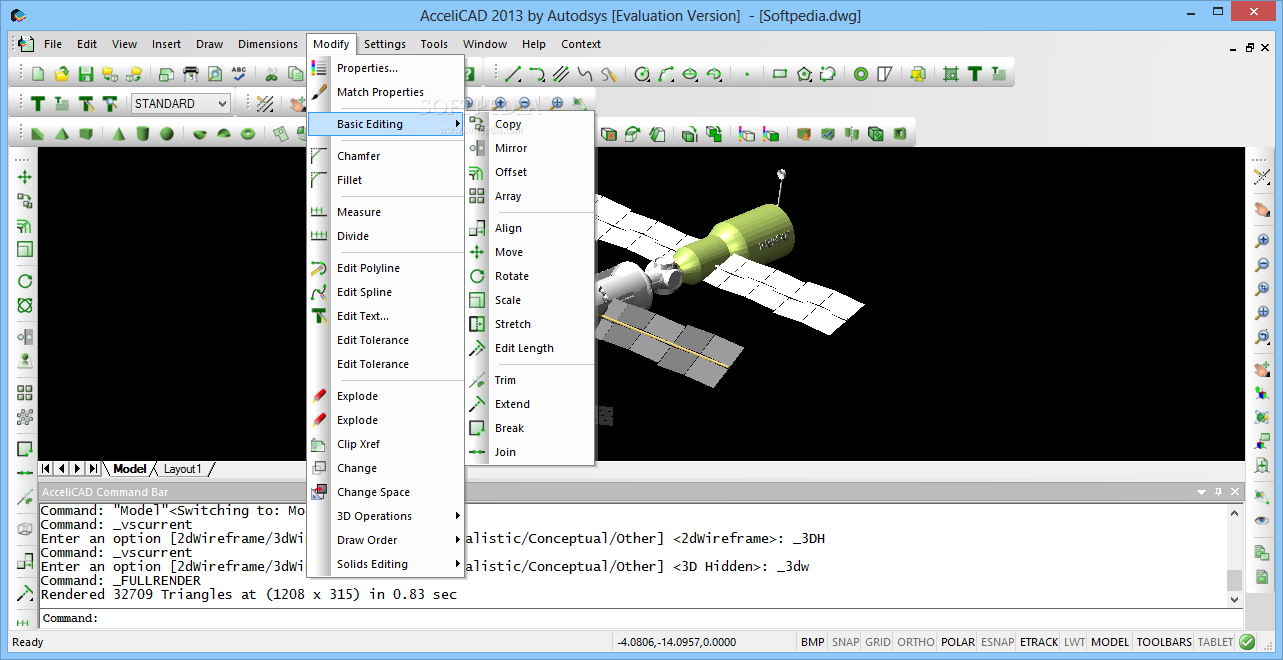The height and width of the screenshot is (660, 1283).
Task: Expand the Solids Editing submenu
Action: [x=386, y=564]
